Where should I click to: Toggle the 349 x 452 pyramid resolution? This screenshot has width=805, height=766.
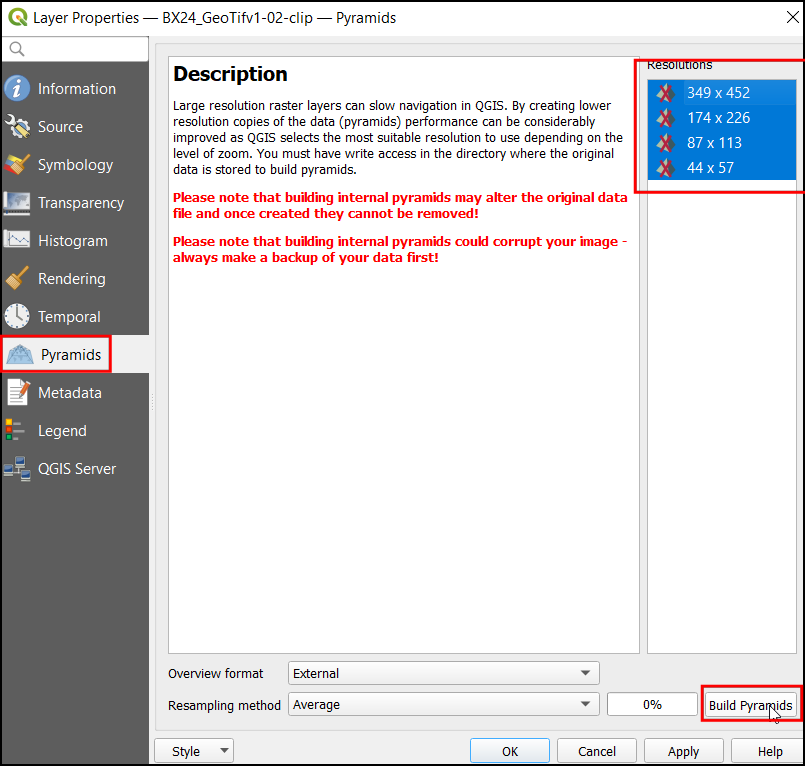717,93
